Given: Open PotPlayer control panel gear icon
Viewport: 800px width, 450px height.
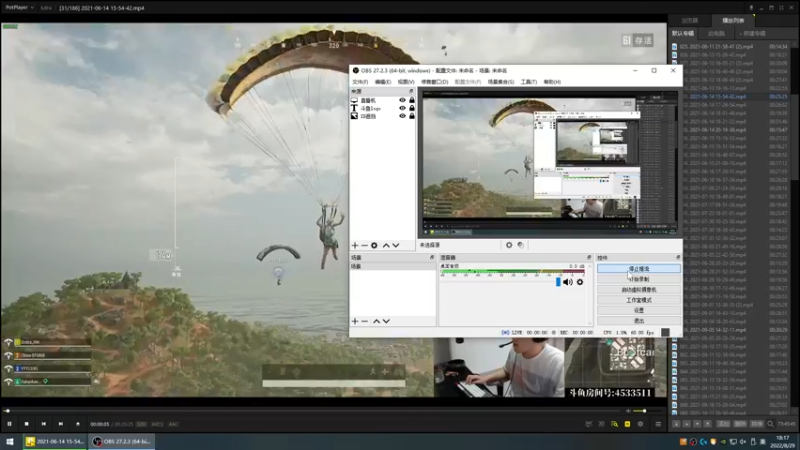Looking at the screenshot, I should pos(640,424).
